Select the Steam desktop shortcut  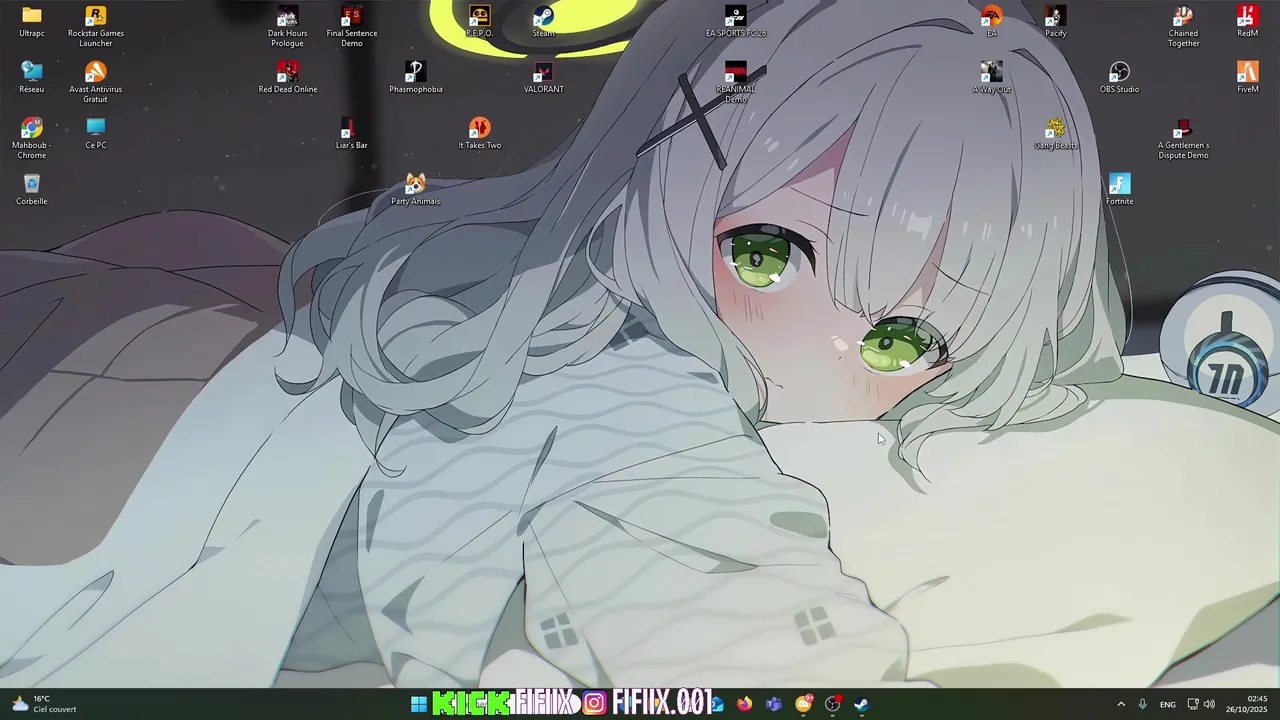click(x=544, y=22)
